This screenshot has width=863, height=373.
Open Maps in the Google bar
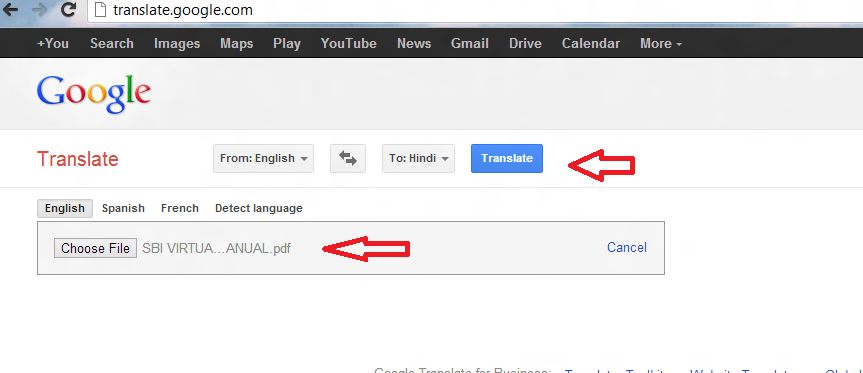click(237, 43)
